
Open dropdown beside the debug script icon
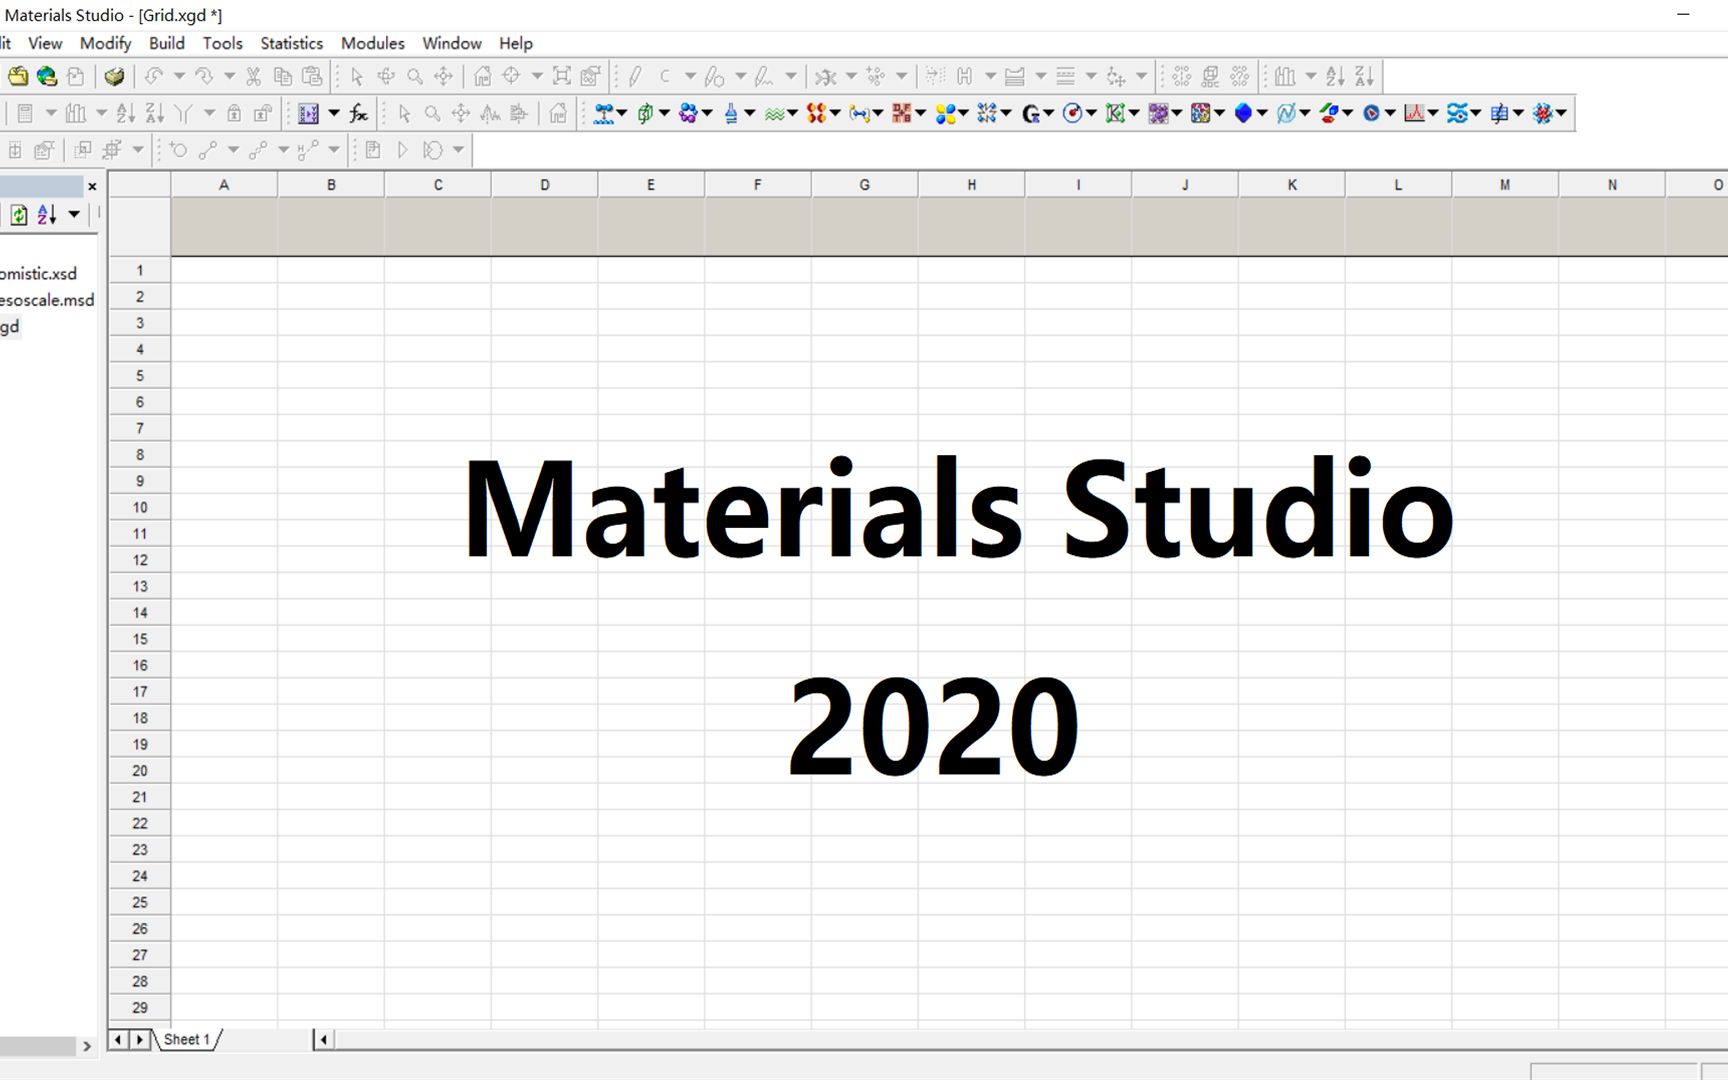point(458,150)
